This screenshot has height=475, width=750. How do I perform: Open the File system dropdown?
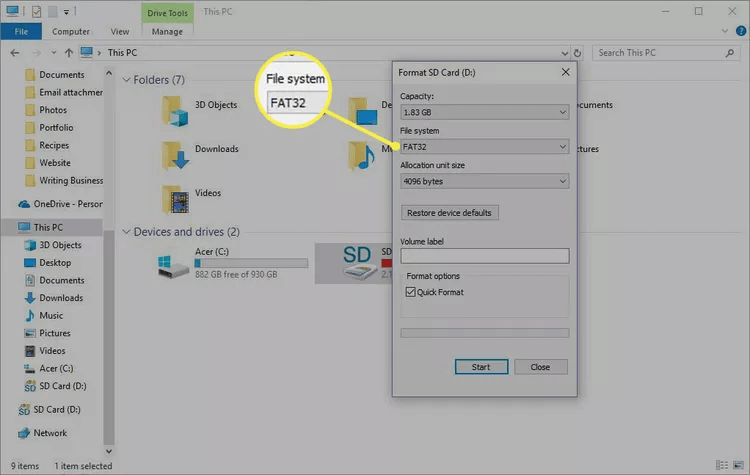click(x=484, y=147)
